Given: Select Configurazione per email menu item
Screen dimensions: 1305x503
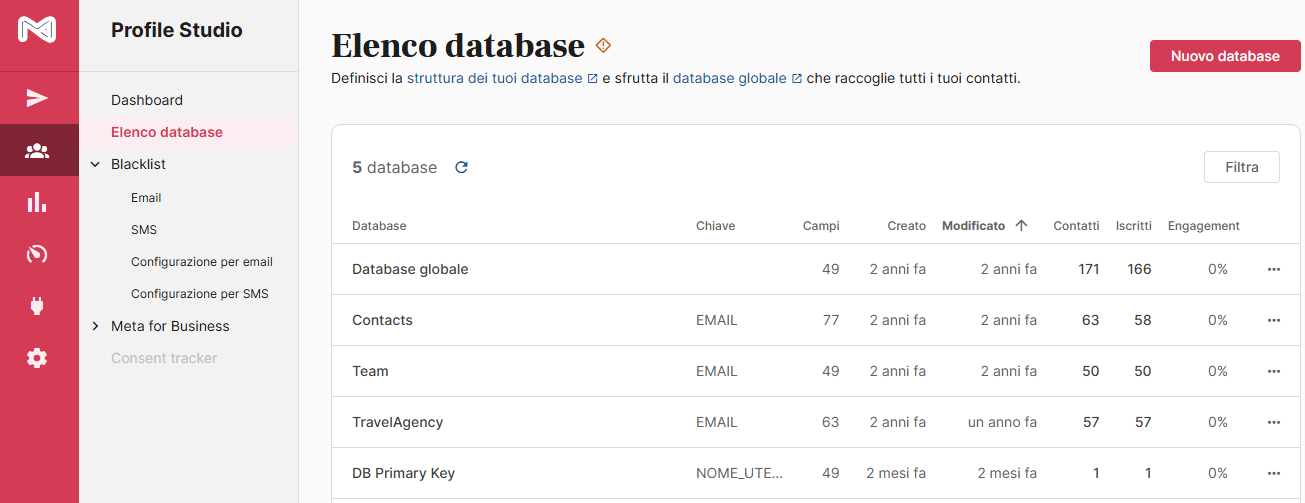Looking at the screenshot, I should click(201, 262).
